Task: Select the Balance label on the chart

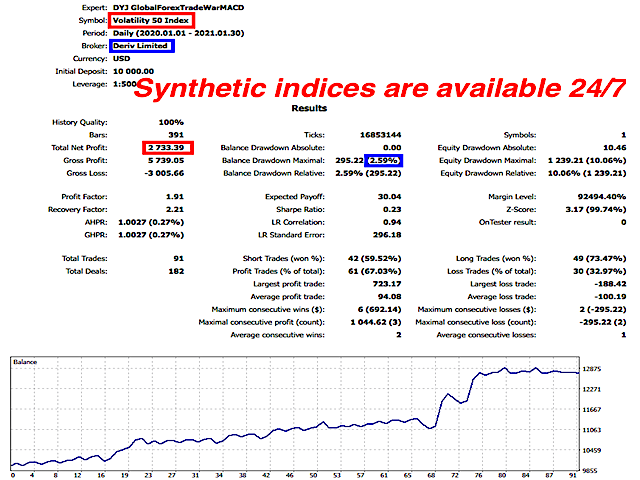Action: coord(25,362)
